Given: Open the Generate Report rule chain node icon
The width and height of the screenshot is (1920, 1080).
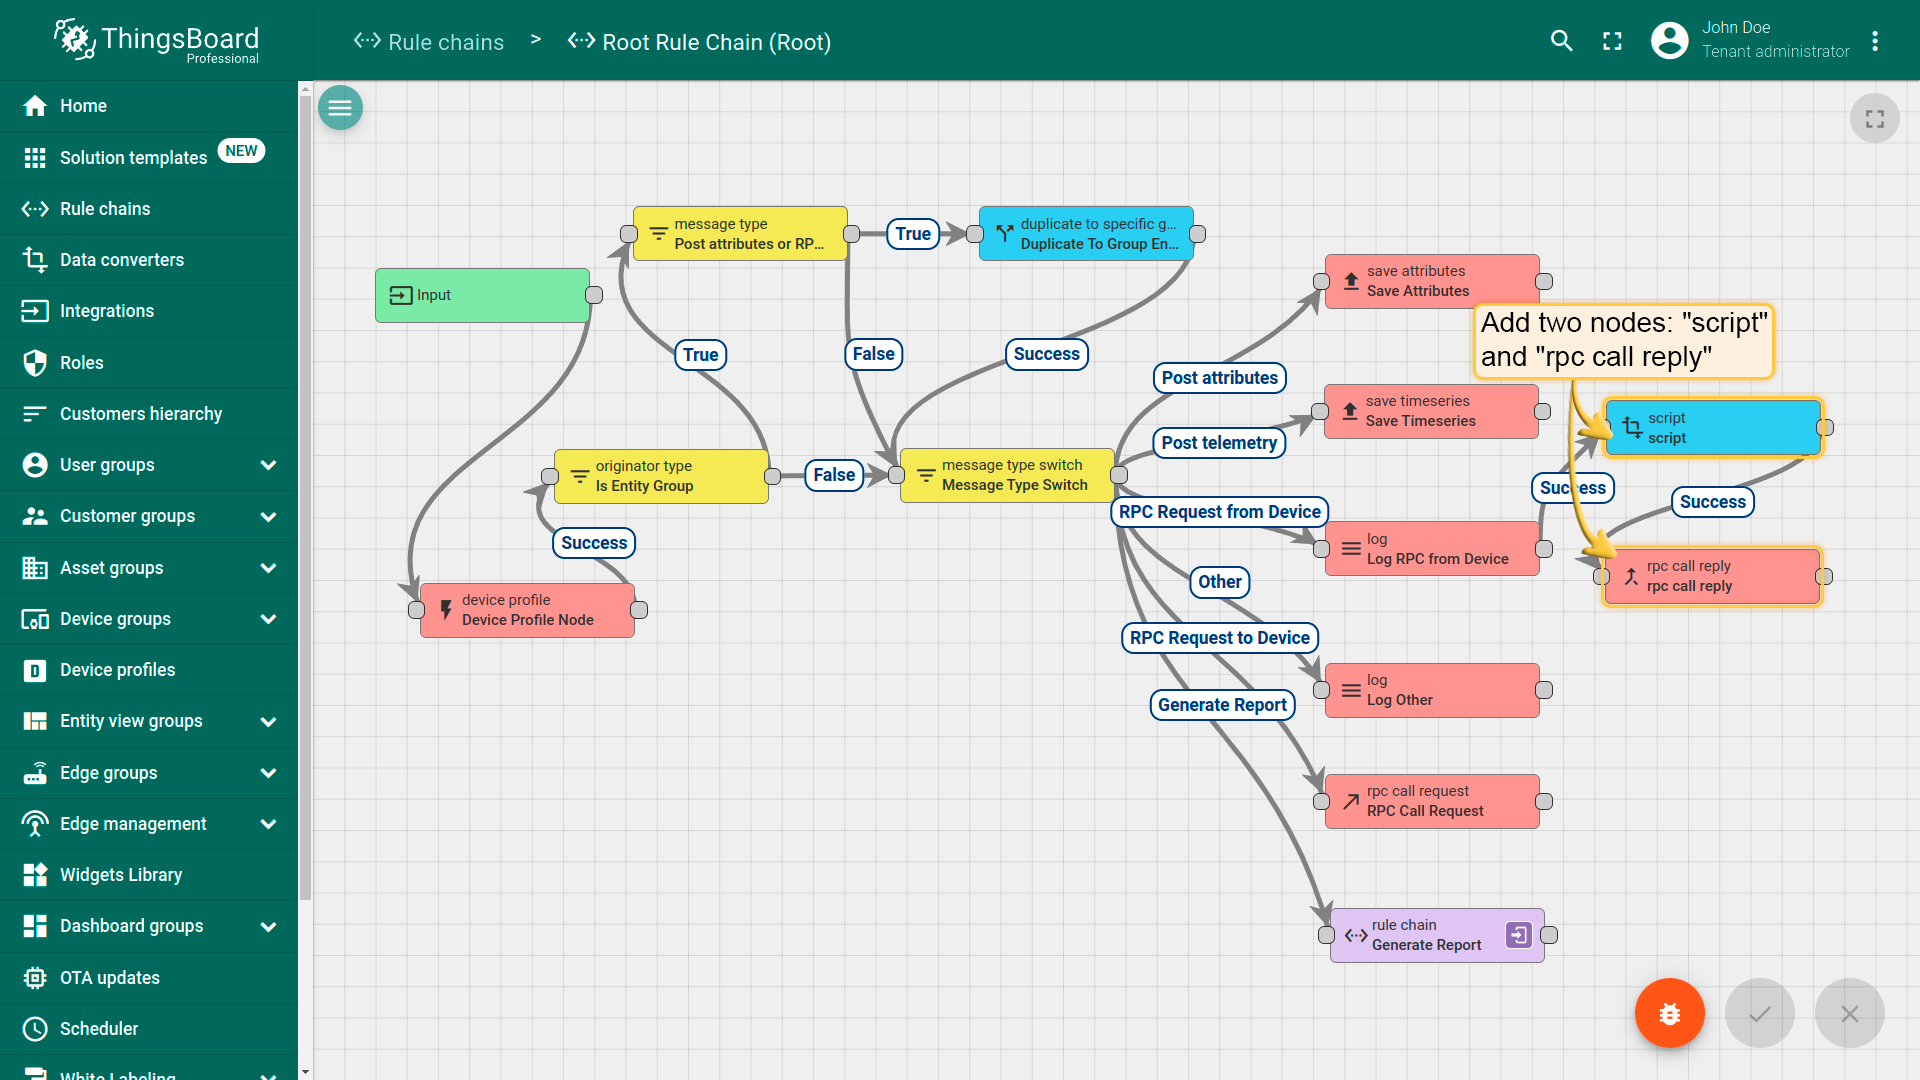Looking at the screenshot, I should pyautogui.click(x=1518, y=935).
